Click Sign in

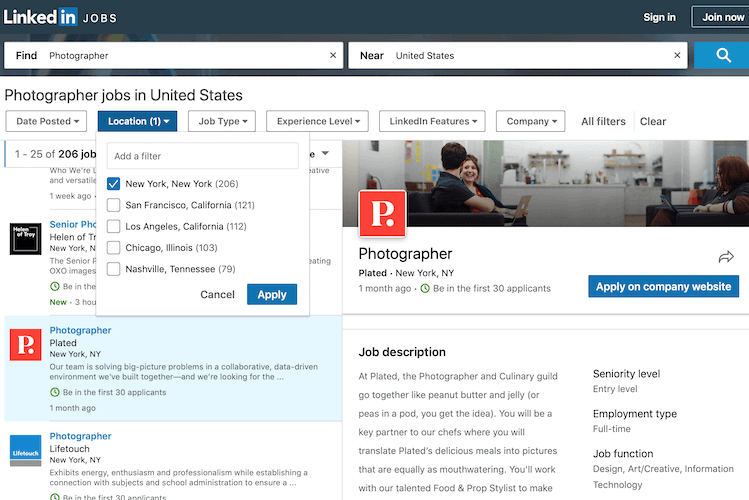click(659, 17)
